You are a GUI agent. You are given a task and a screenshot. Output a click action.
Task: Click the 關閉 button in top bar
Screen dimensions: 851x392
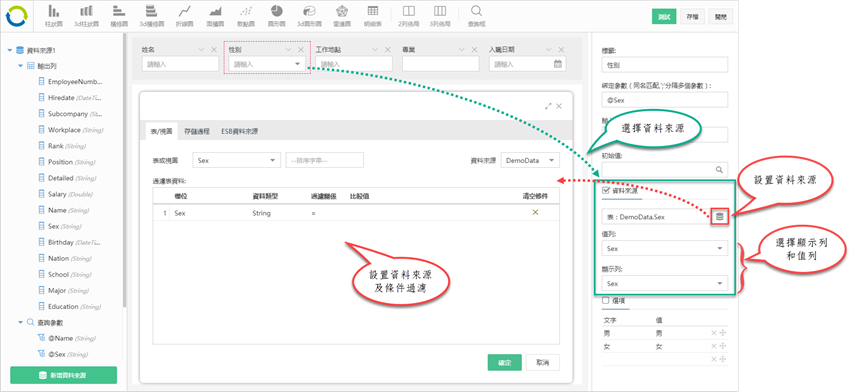721,17
